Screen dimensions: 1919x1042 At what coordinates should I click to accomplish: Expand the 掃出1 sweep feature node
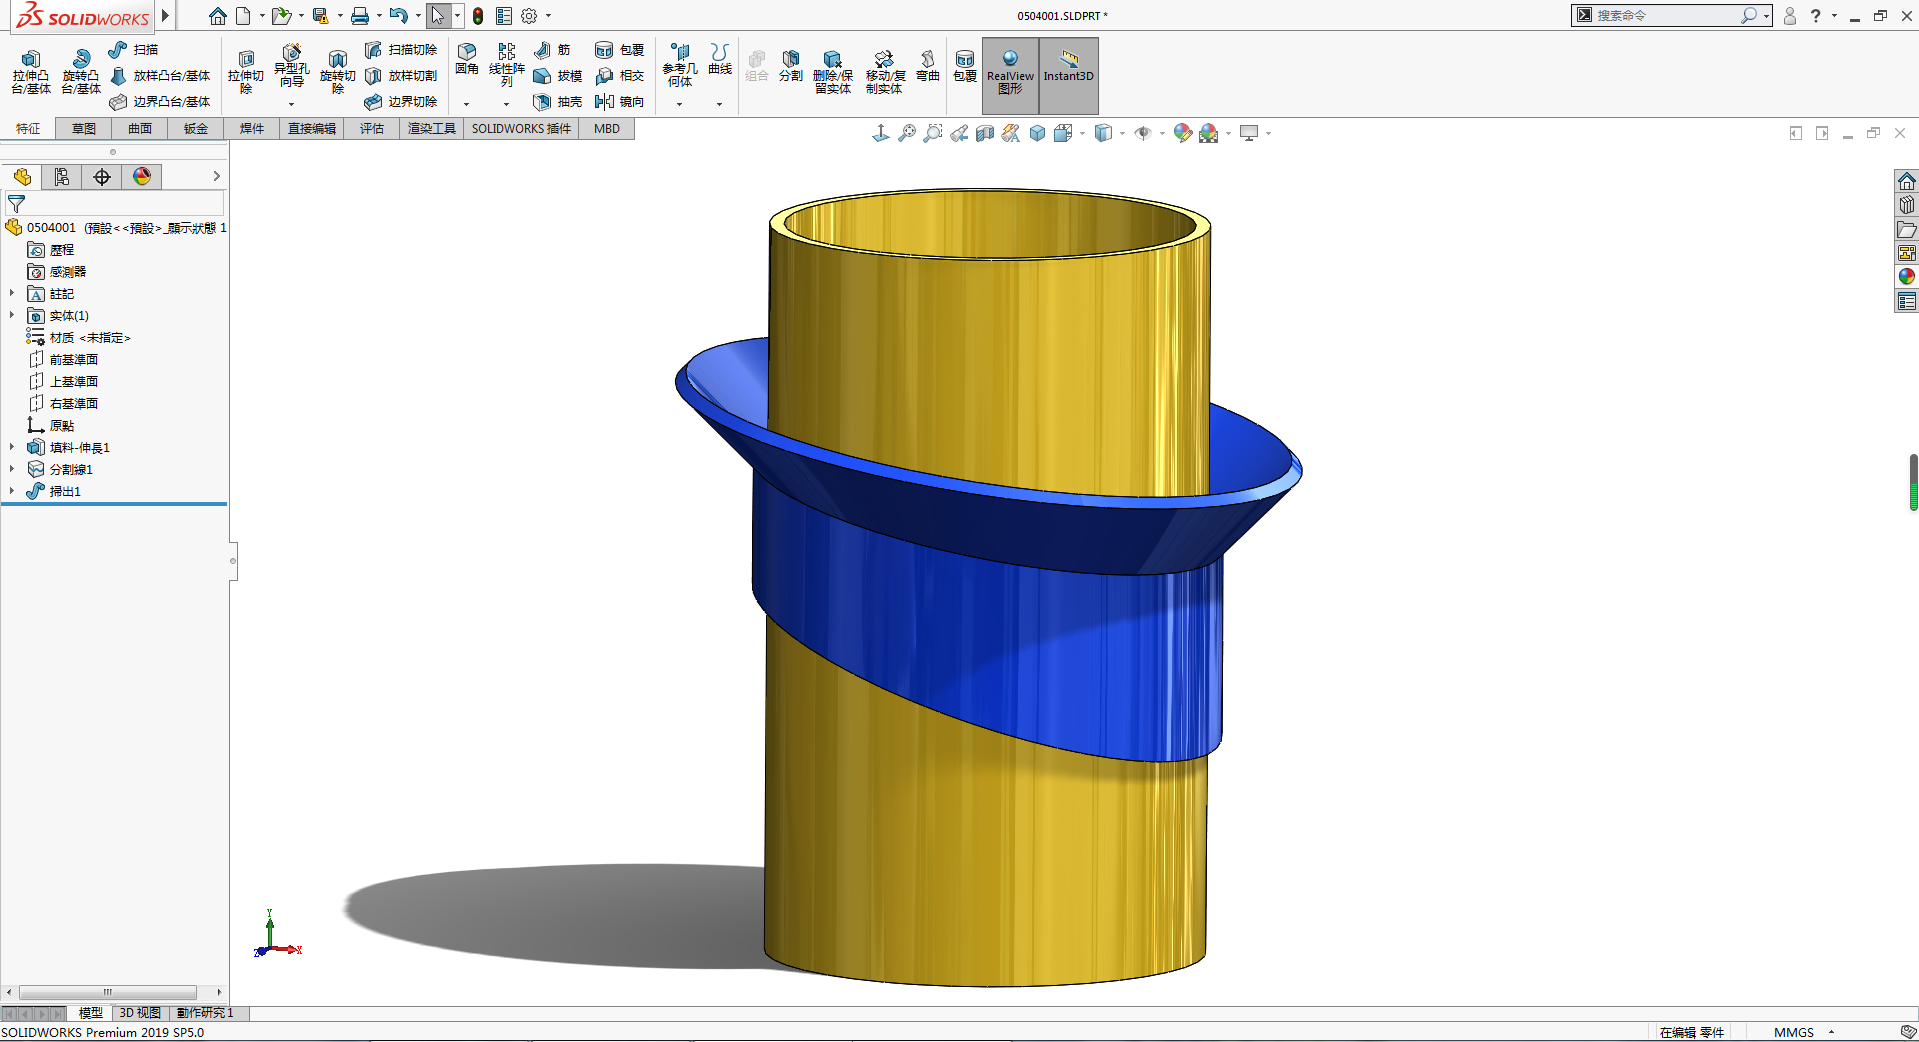point(12,491)
